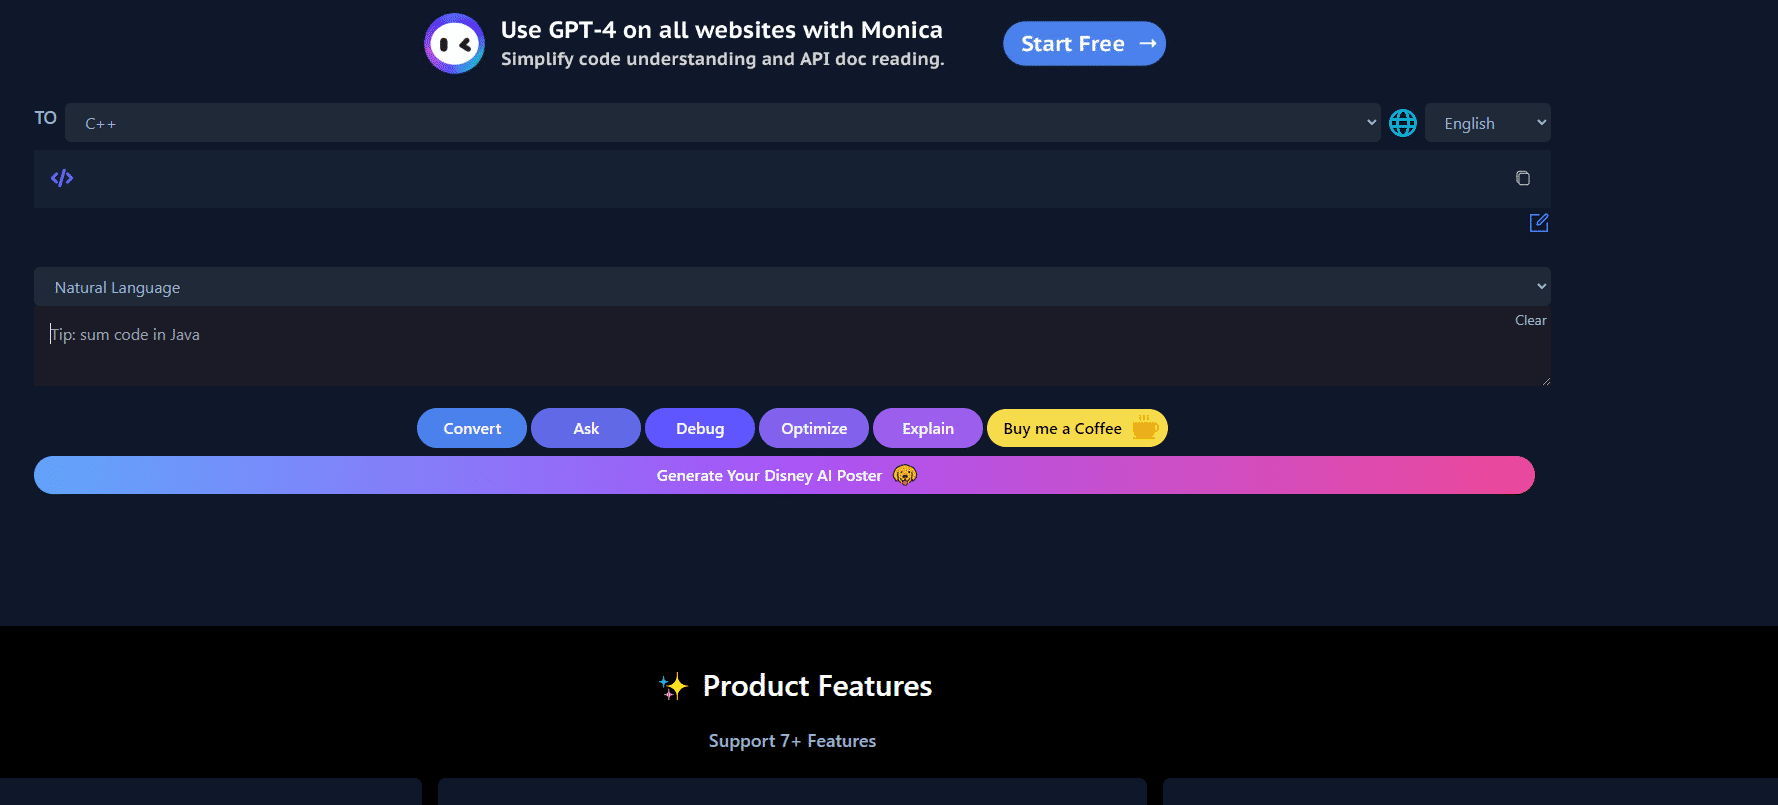Click the Monica AI logo icon
Image resolution: width=1778 pixels, height=805 pixels.
pos(454,44)
